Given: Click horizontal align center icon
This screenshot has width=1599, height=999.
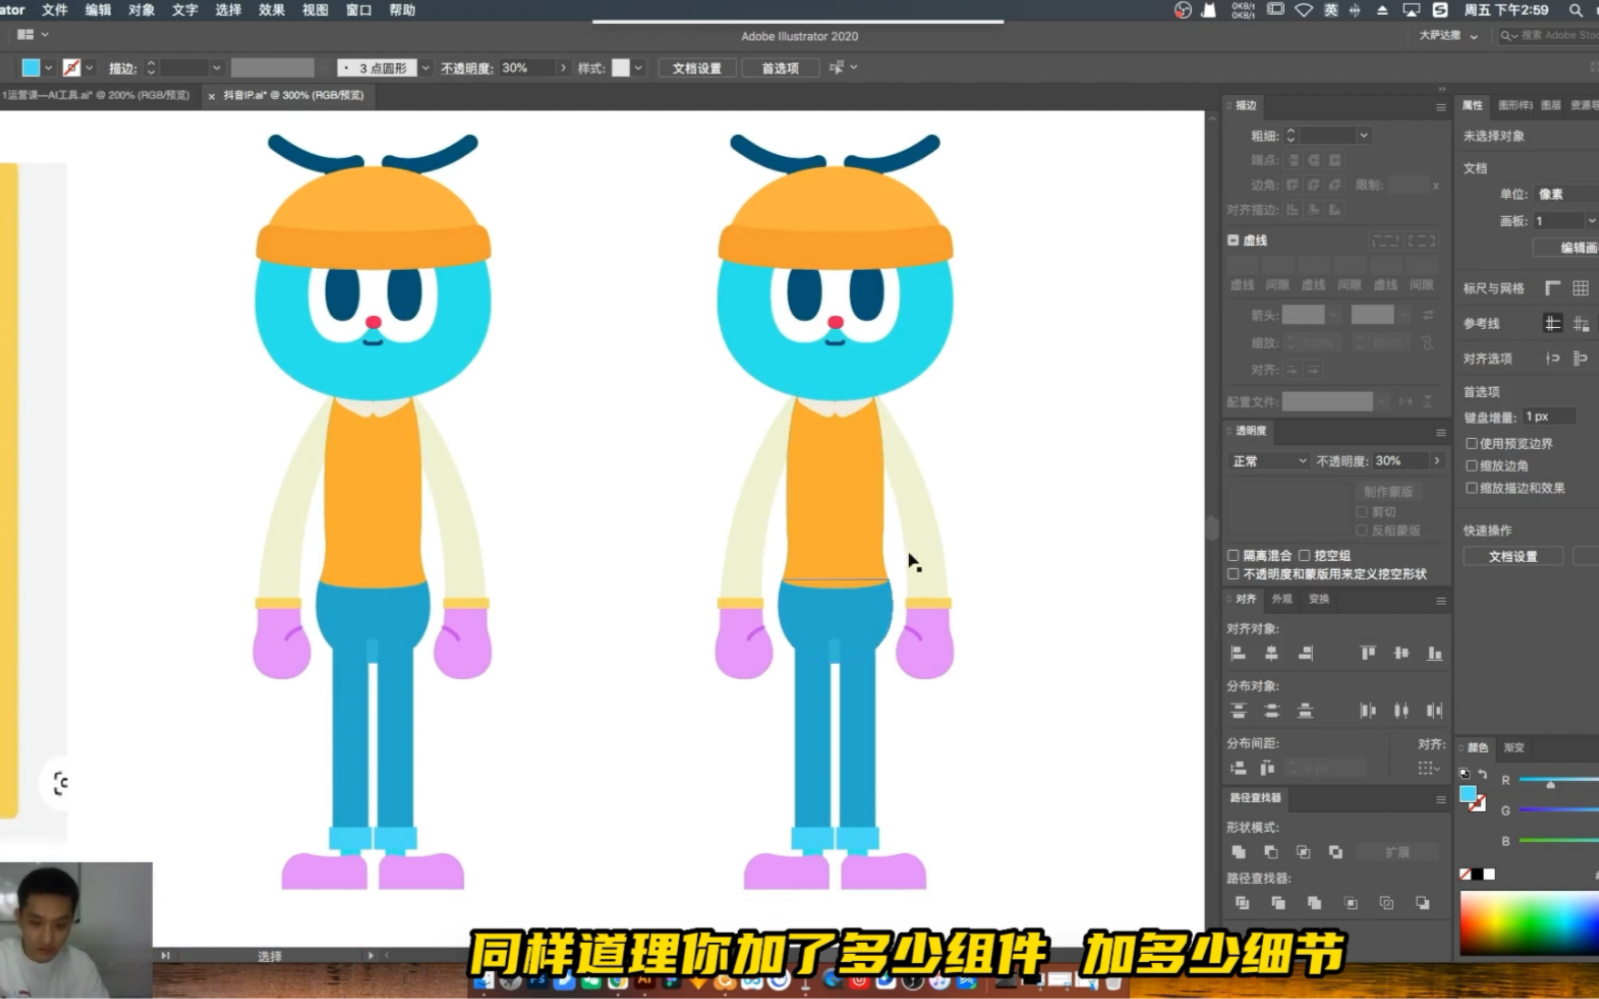Looking at the screenshot, I should (1271, 654).
